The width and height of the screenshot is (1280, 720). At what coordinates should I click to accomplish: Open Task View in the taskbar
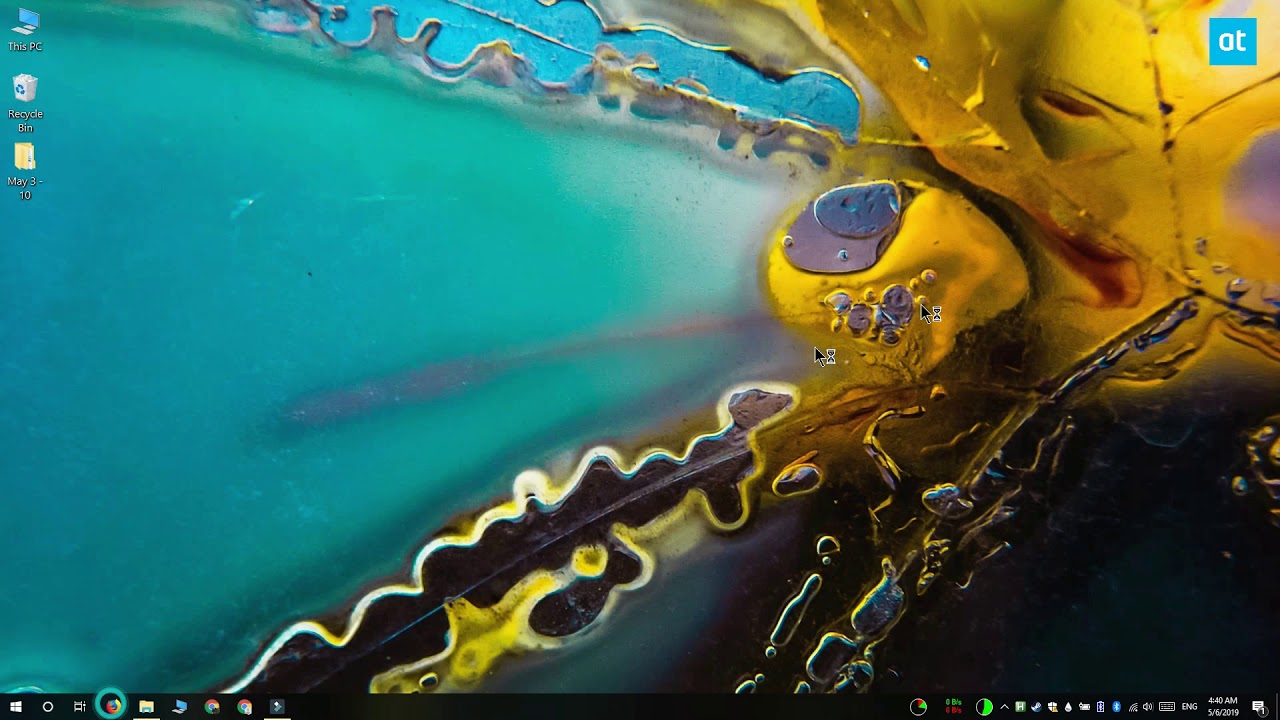(79, 707)
